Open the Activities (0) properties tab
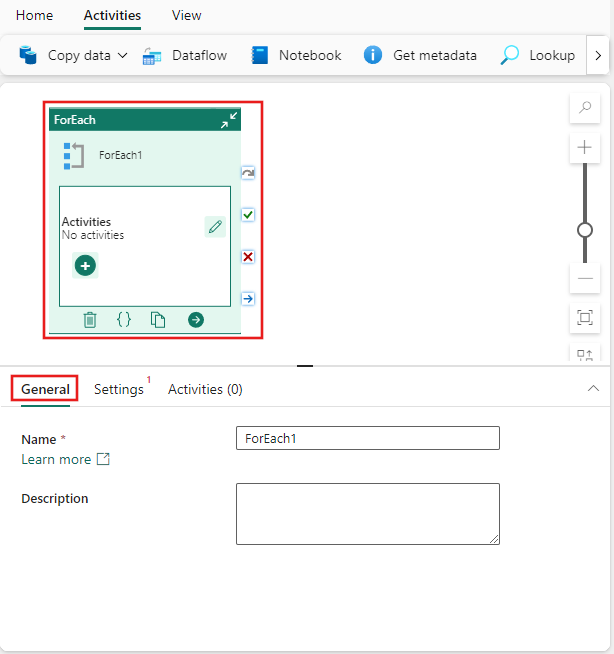614x654 pixels. point(205,389)
